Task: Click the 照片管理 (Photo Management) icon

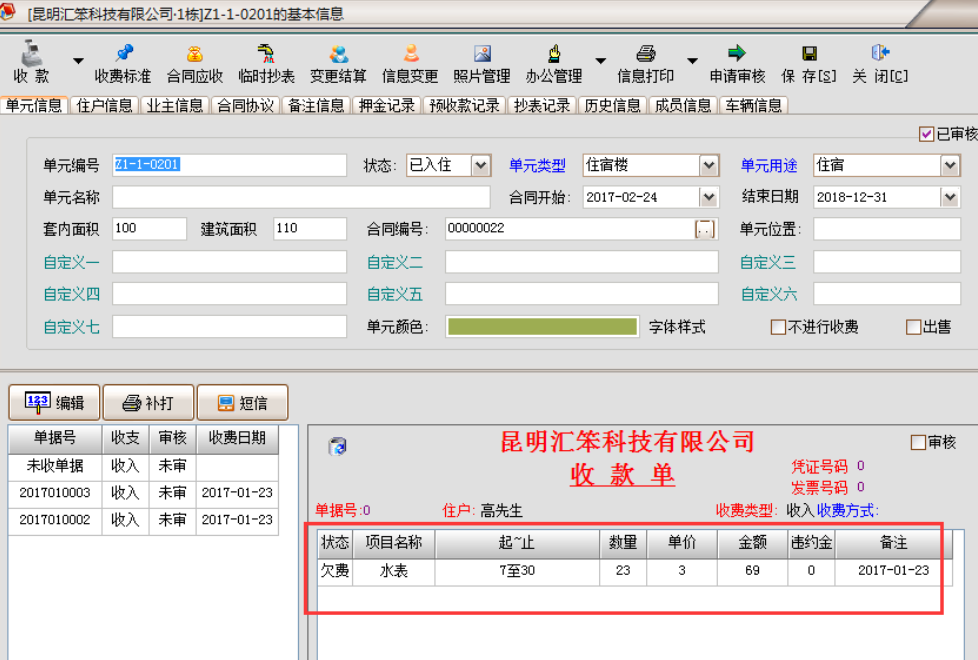Action: tap(484, 60)
